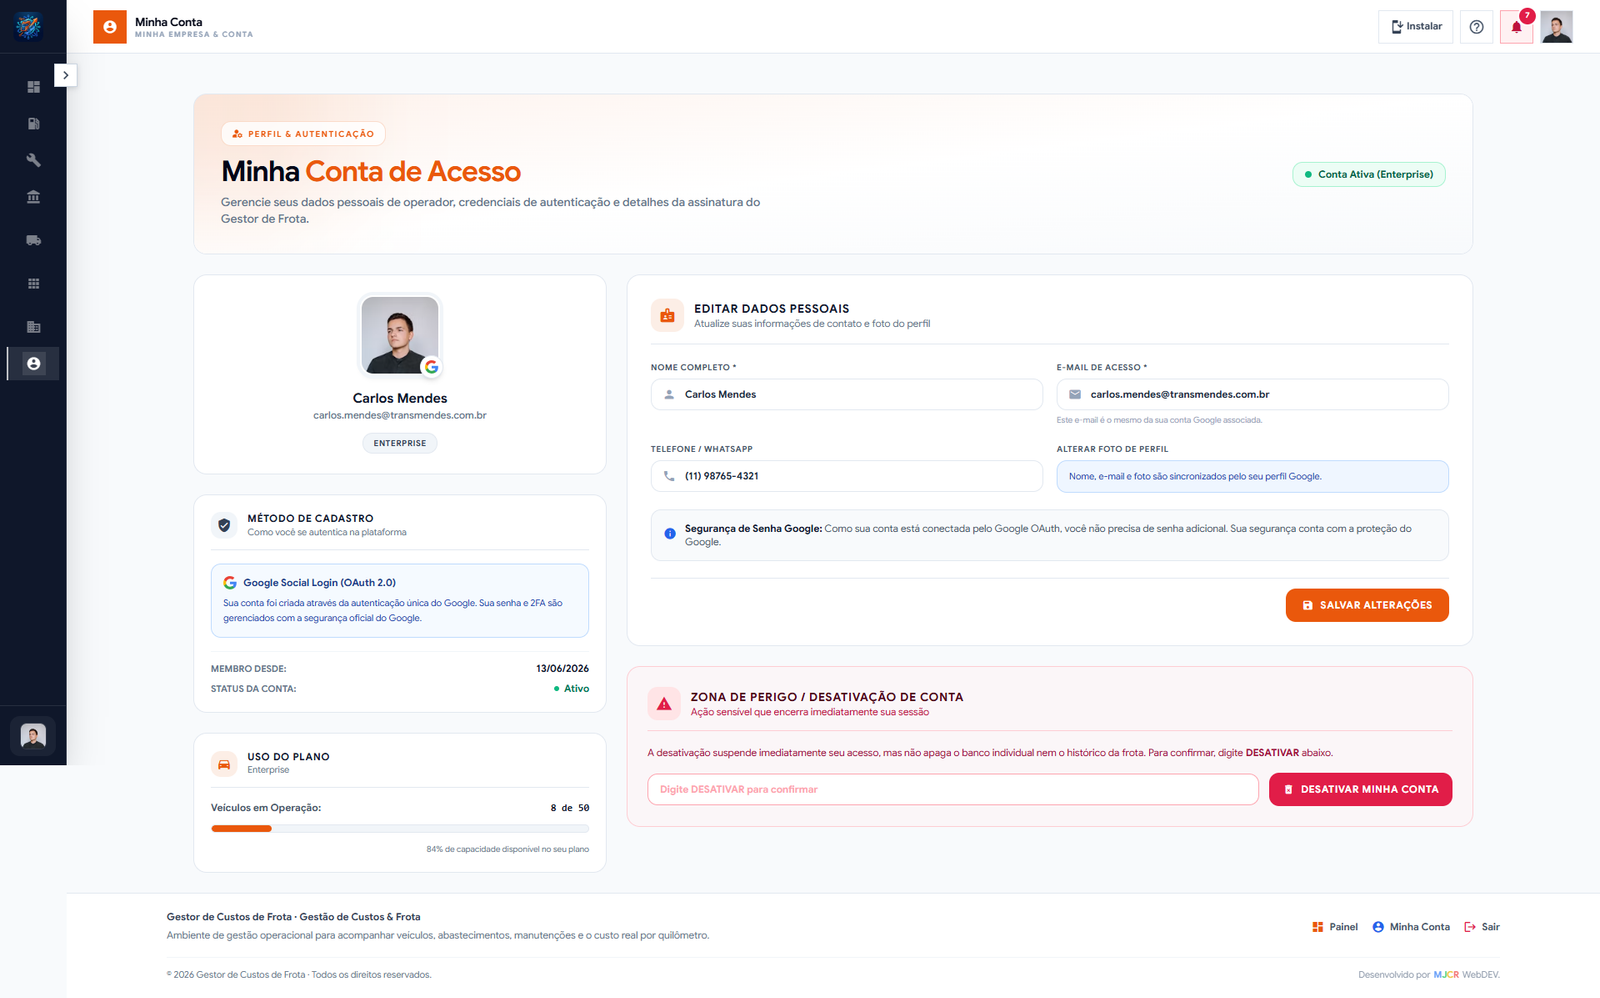Viewport: 1600px width, 998px height.
Task: Click the person icon in name field
Action: tap(669, 395)
